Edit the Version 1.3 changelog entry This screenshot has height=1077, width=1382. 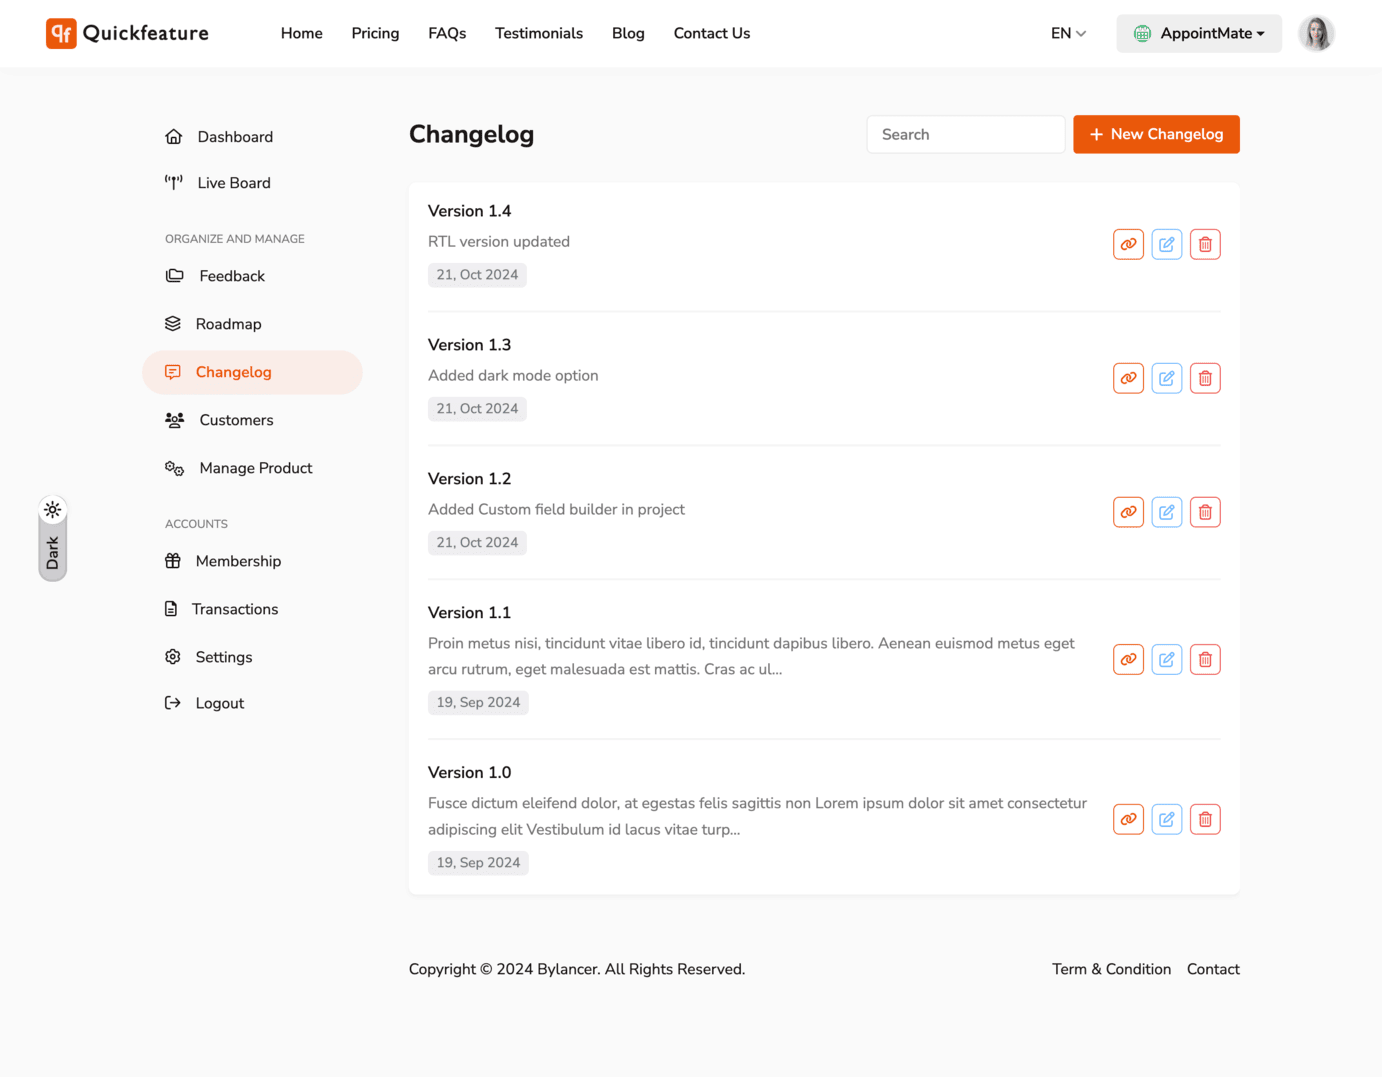(1167, 378)
